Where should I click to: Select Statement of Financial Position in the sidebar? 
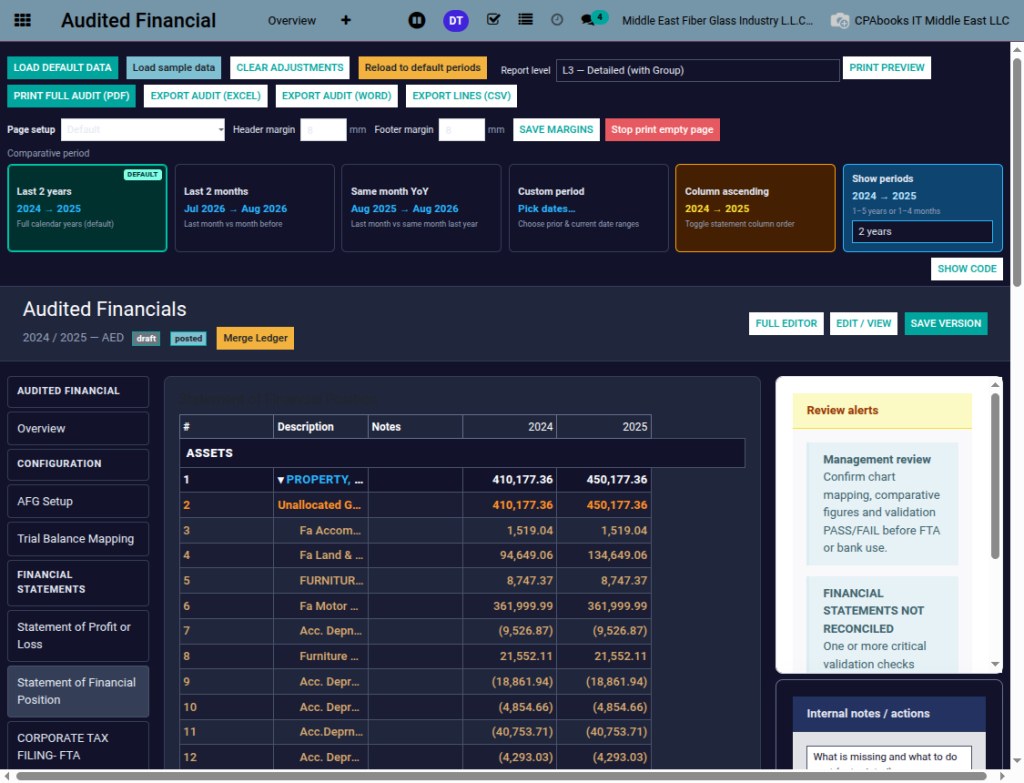[x=78, y=691]
